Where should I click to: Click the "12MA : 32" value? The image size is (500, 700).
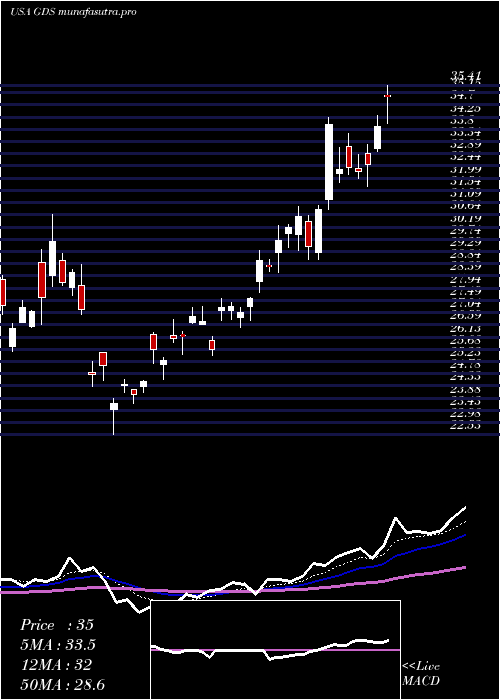(56, 665)
